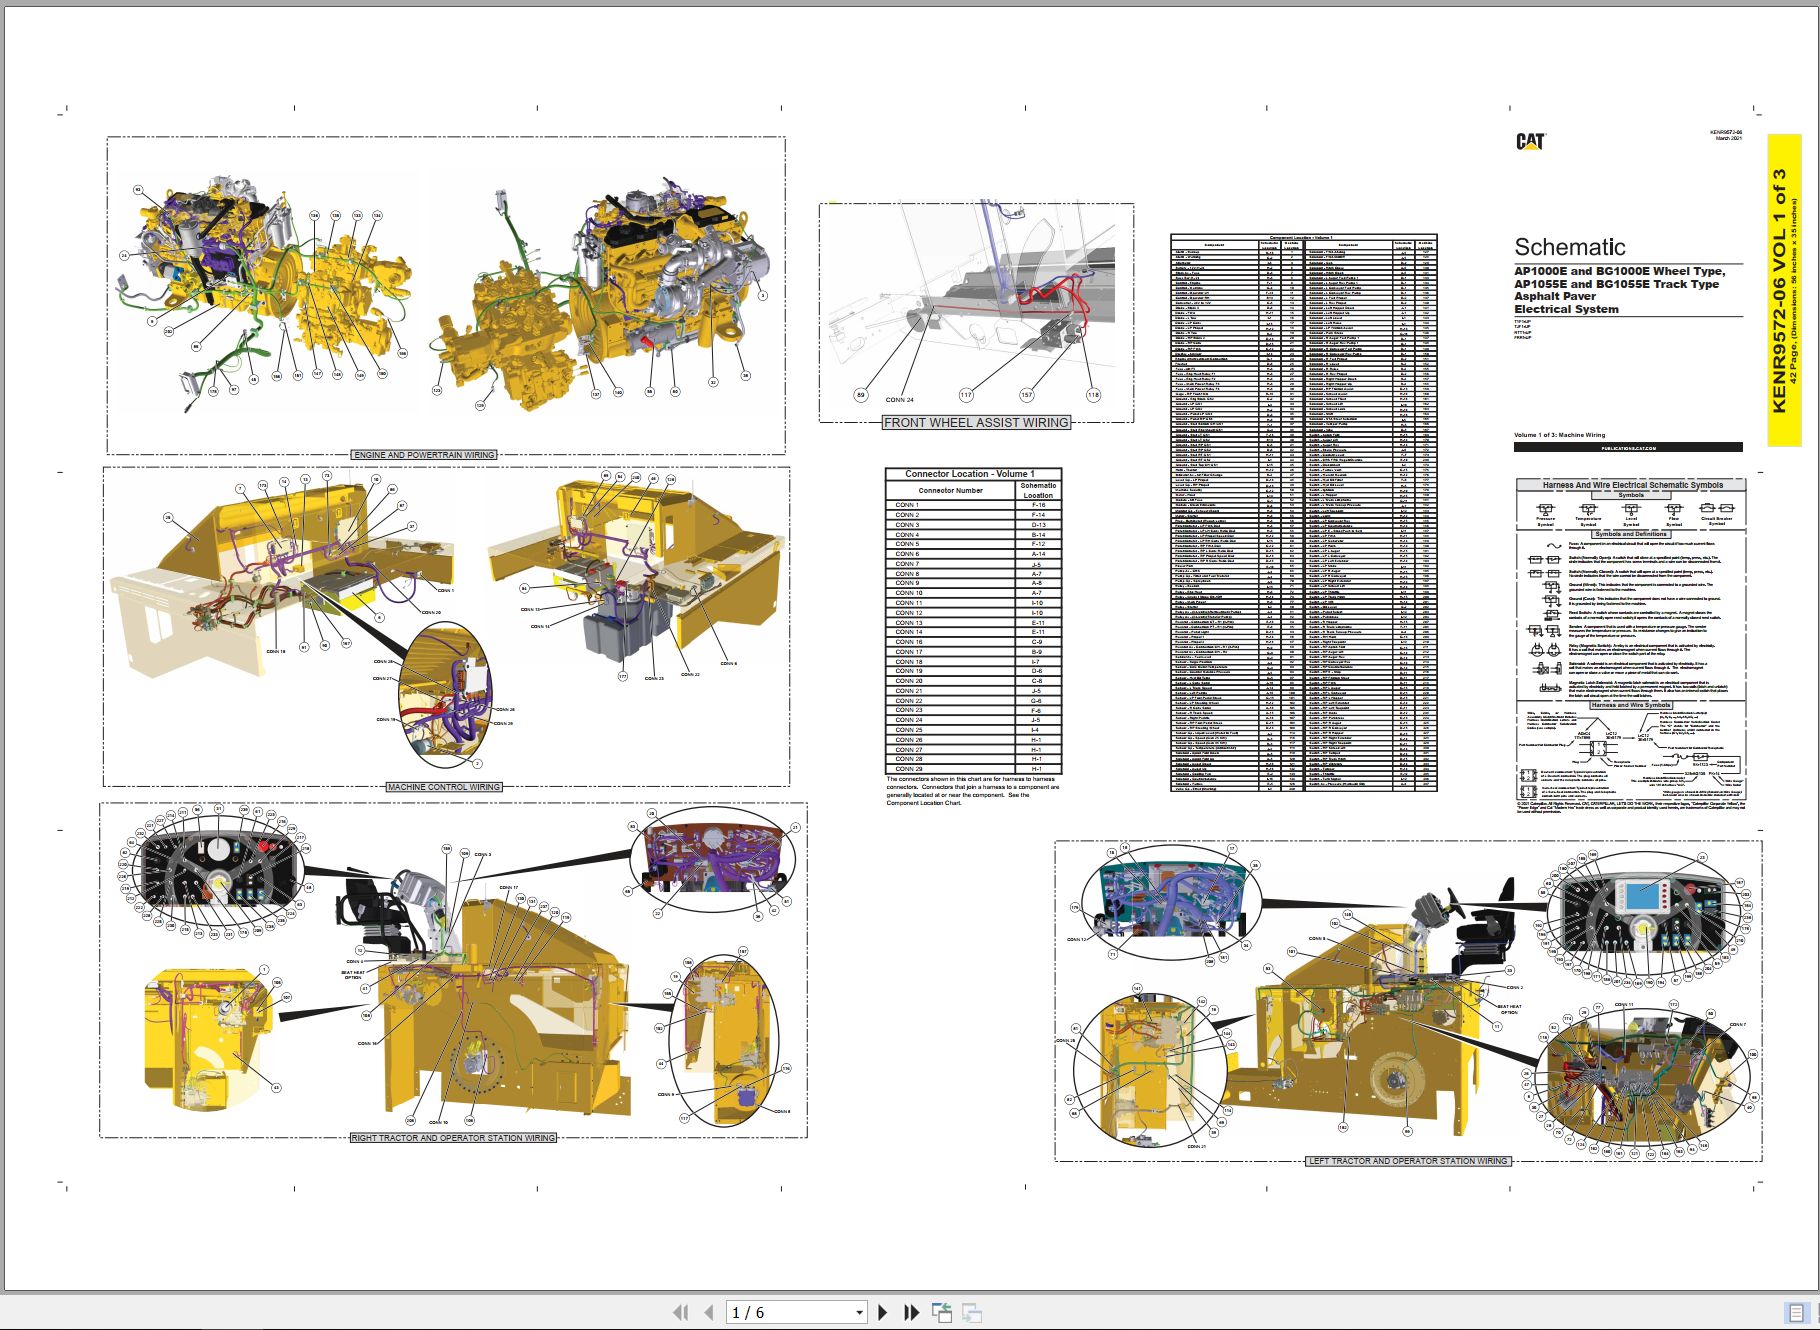
Task: Click the 'ENGINE AND POWERTRAIN WIRING' label
Action: 424,455
